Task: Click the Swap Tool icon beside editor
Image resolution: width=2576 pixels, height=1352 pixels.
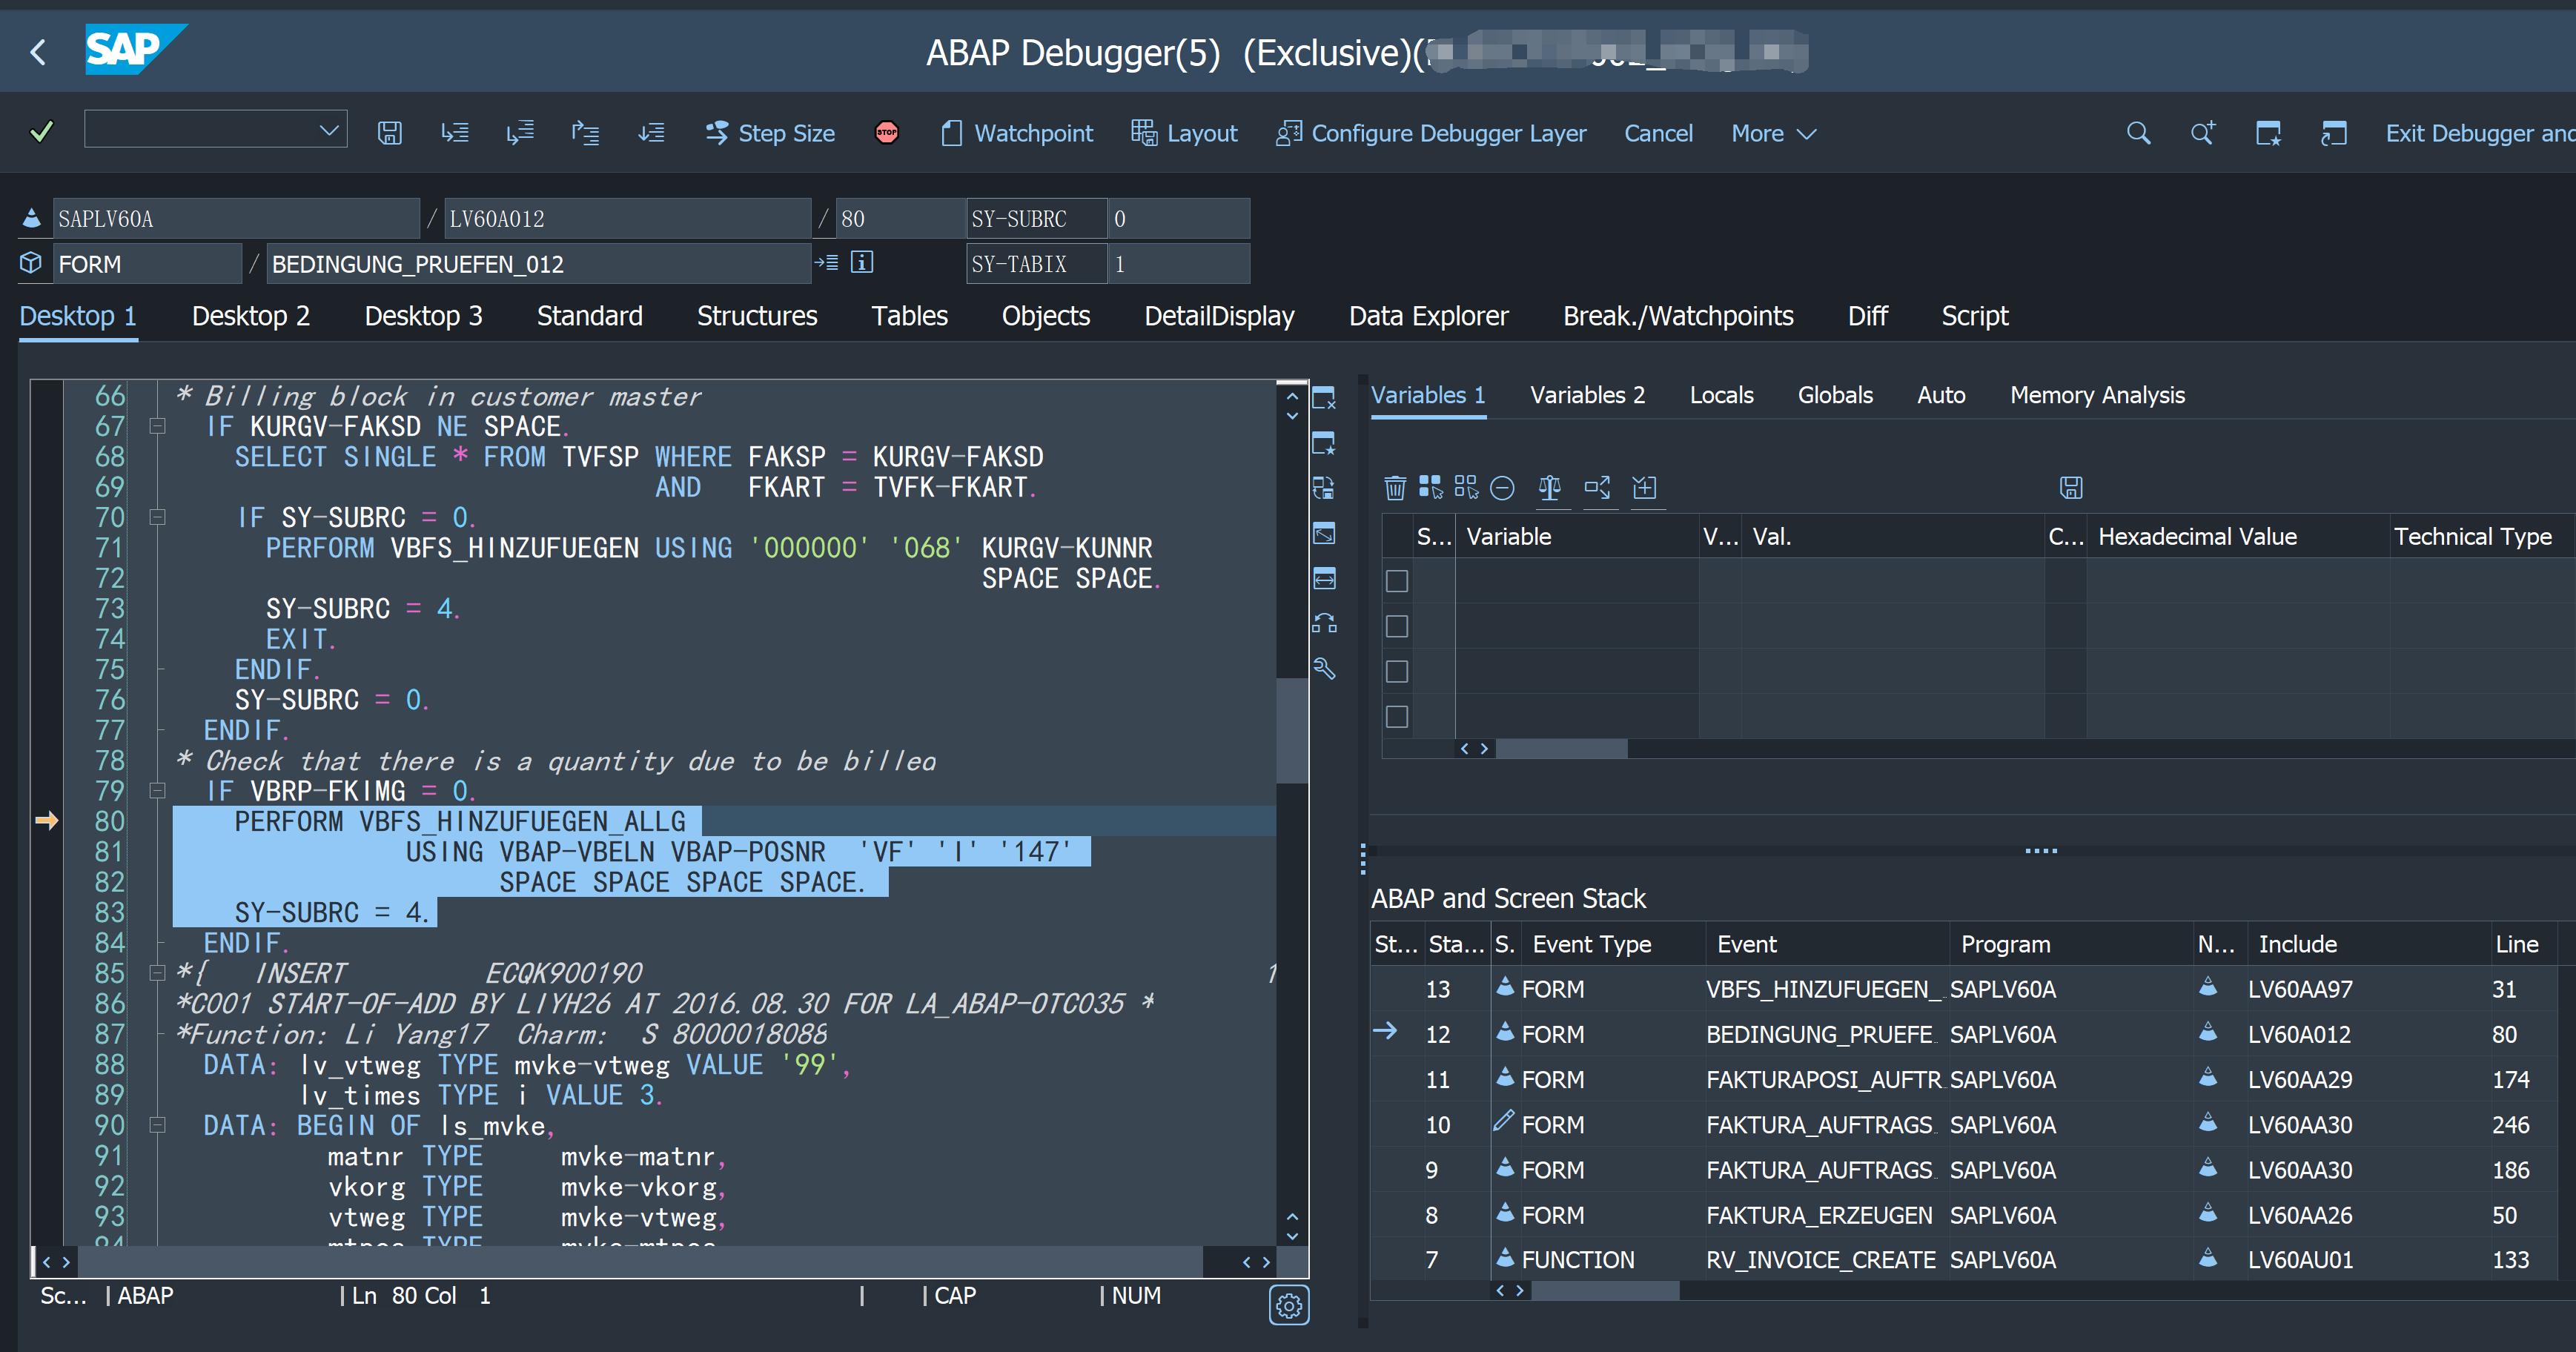Action: [1324, 623]
